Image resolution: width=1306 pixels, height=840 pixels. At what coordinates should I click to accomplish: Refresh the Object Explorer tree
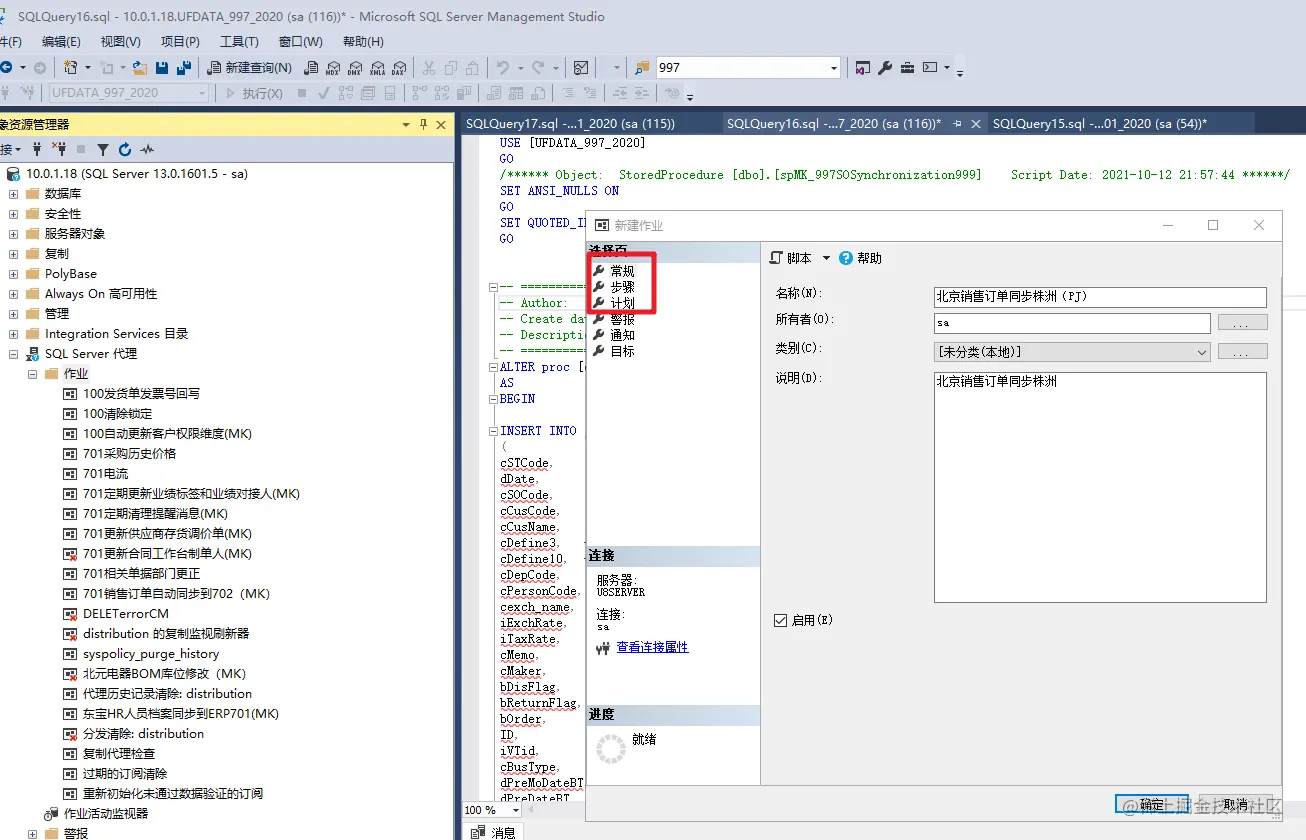coord(125,149)
